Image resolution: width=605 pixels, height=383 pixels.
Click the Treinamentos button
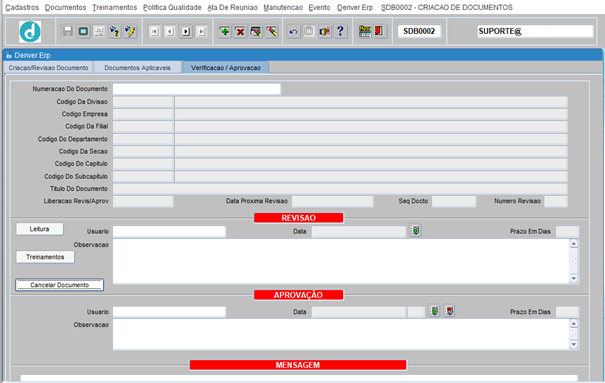45,257
